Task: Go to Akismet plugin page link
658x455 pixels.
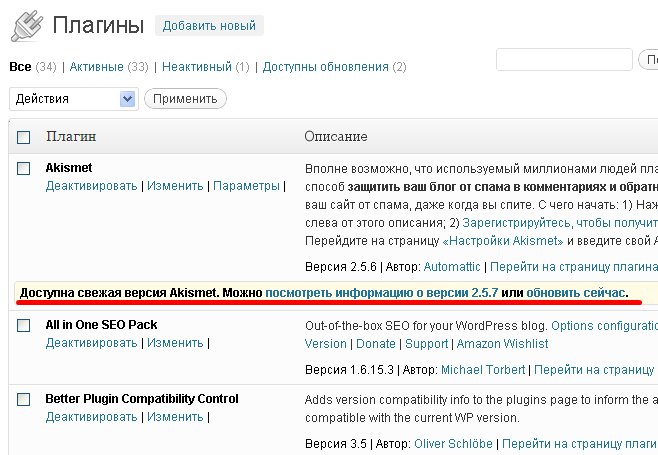Action: click(574, 267)
